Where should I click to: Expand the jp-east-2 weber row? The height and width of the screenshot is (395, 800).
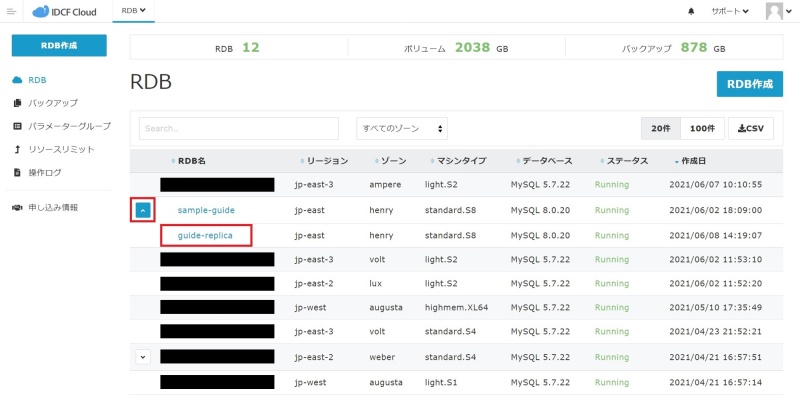[x=143, y=357]
